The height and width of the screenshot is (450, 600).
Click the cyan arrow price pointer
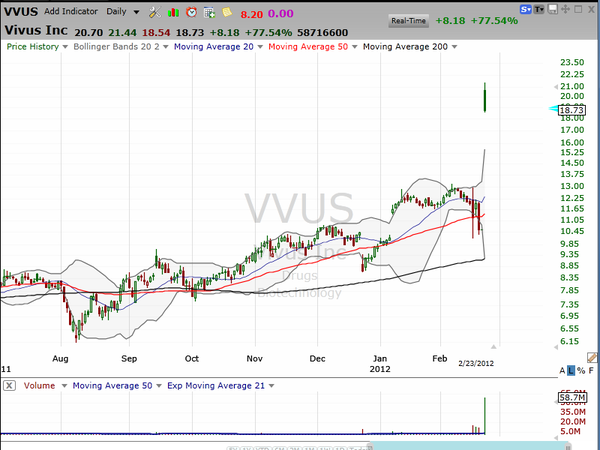click(x=553, y=109)
